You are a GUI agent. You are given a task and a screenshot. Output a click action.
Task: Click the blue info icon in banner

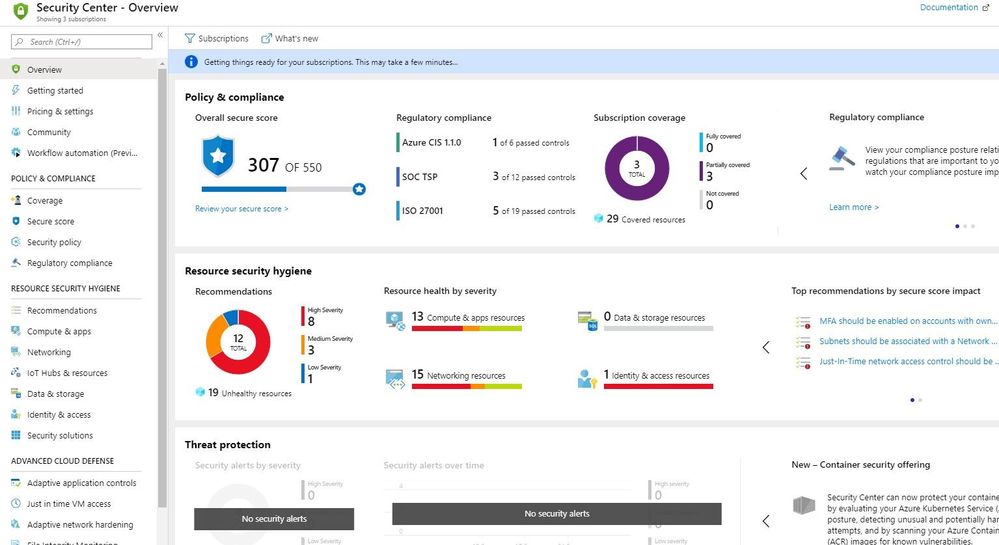[x=191, y=62]
